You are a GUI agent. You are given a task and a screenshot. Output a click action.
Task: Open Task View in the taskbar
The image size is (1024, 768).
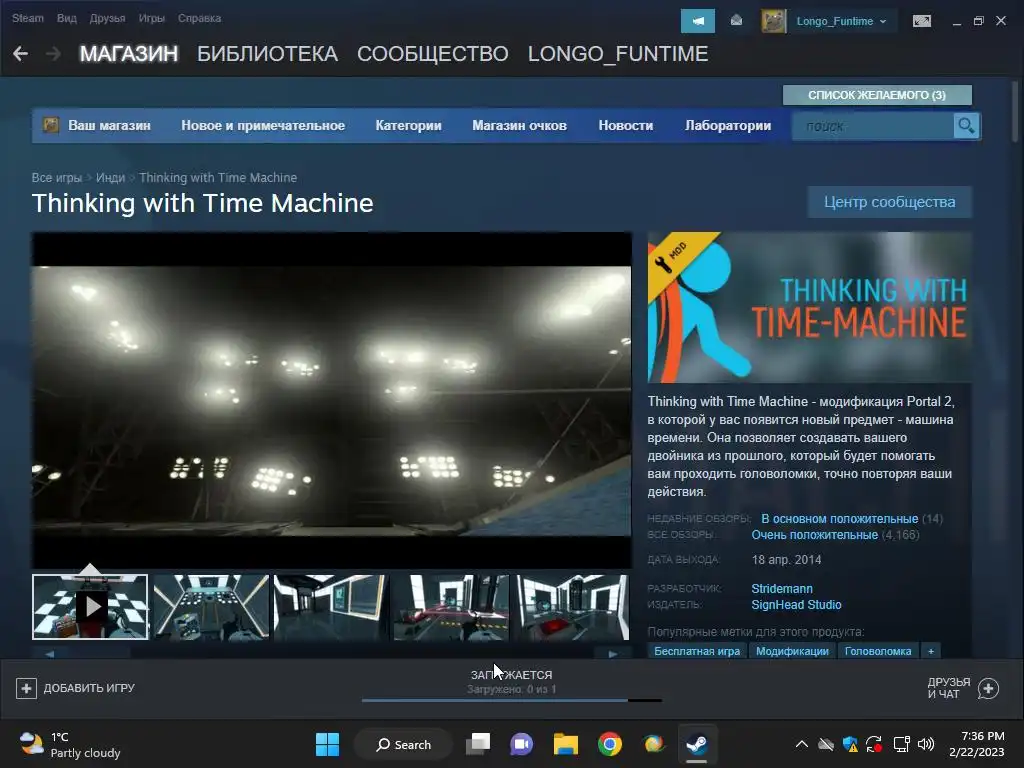478,744
